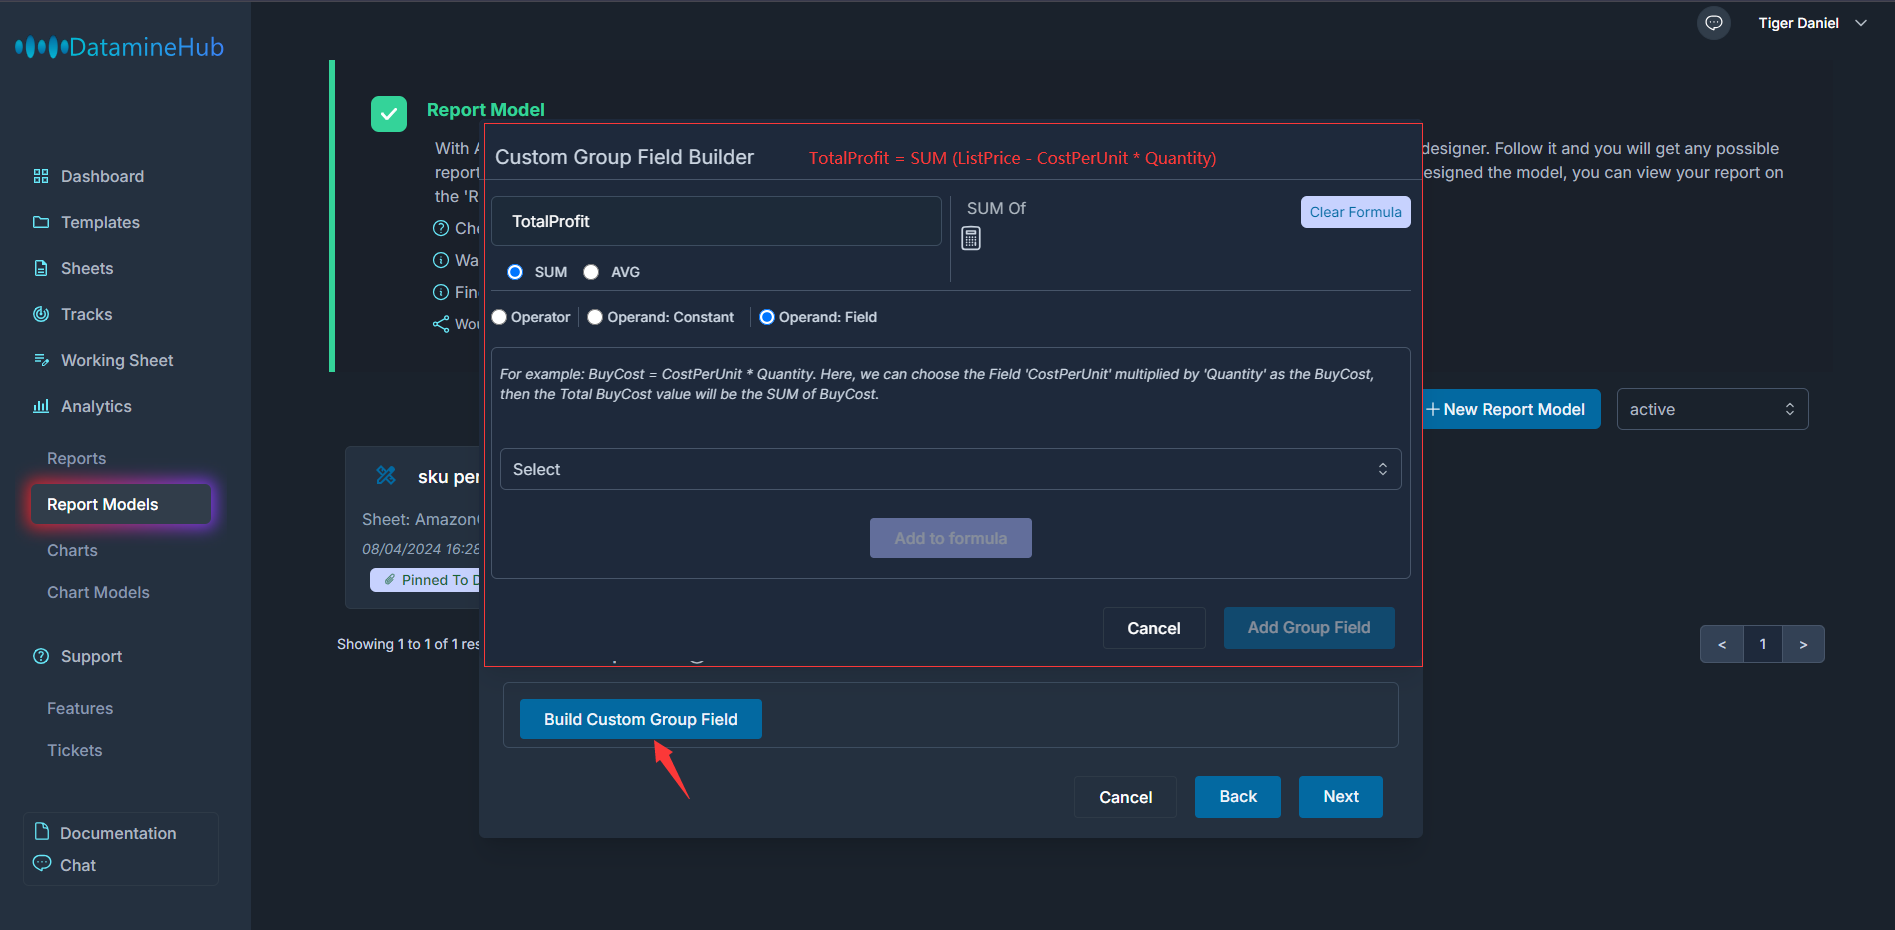Click the sku report model tools icon
Viewport: 1895px width, 930px height.
click(386, 475)
